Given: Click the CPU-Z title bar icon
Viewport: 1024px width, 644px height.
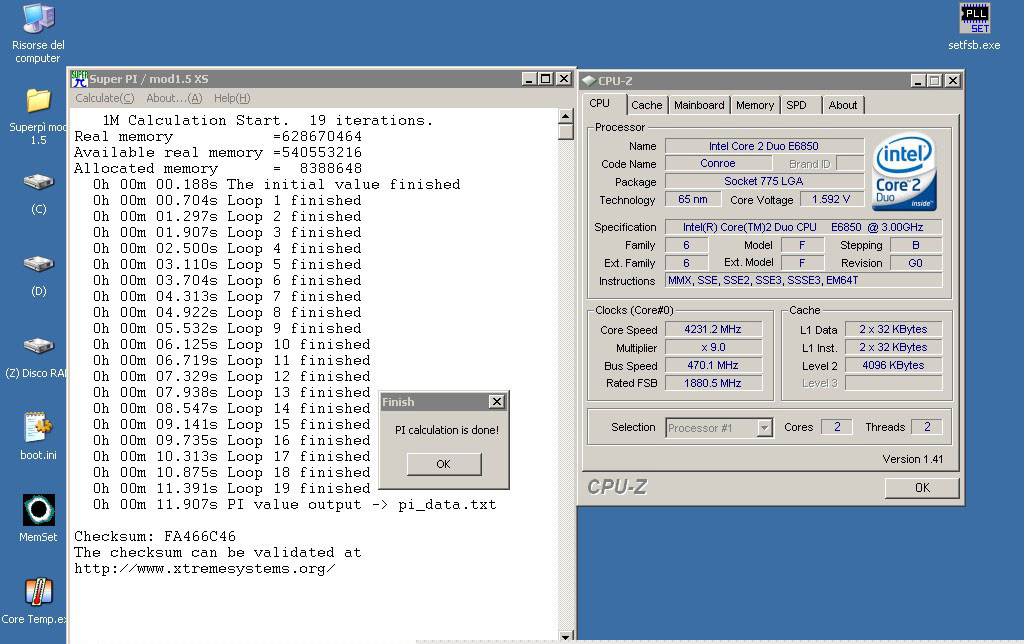Looking at the screenshot, I should (x=588, y=80).
